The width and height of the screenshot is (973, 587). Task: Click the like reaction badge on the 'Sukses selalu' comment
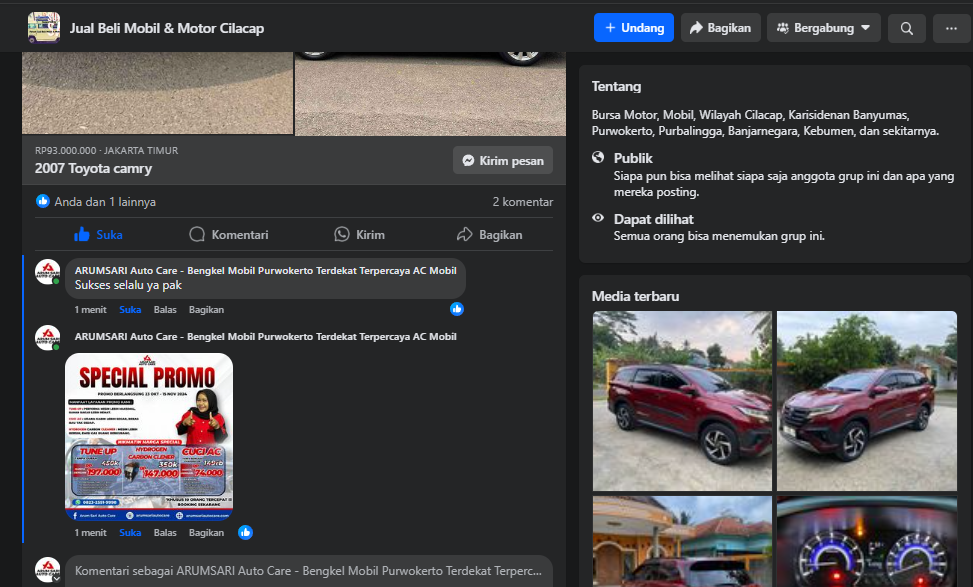(x=457, y=309)
